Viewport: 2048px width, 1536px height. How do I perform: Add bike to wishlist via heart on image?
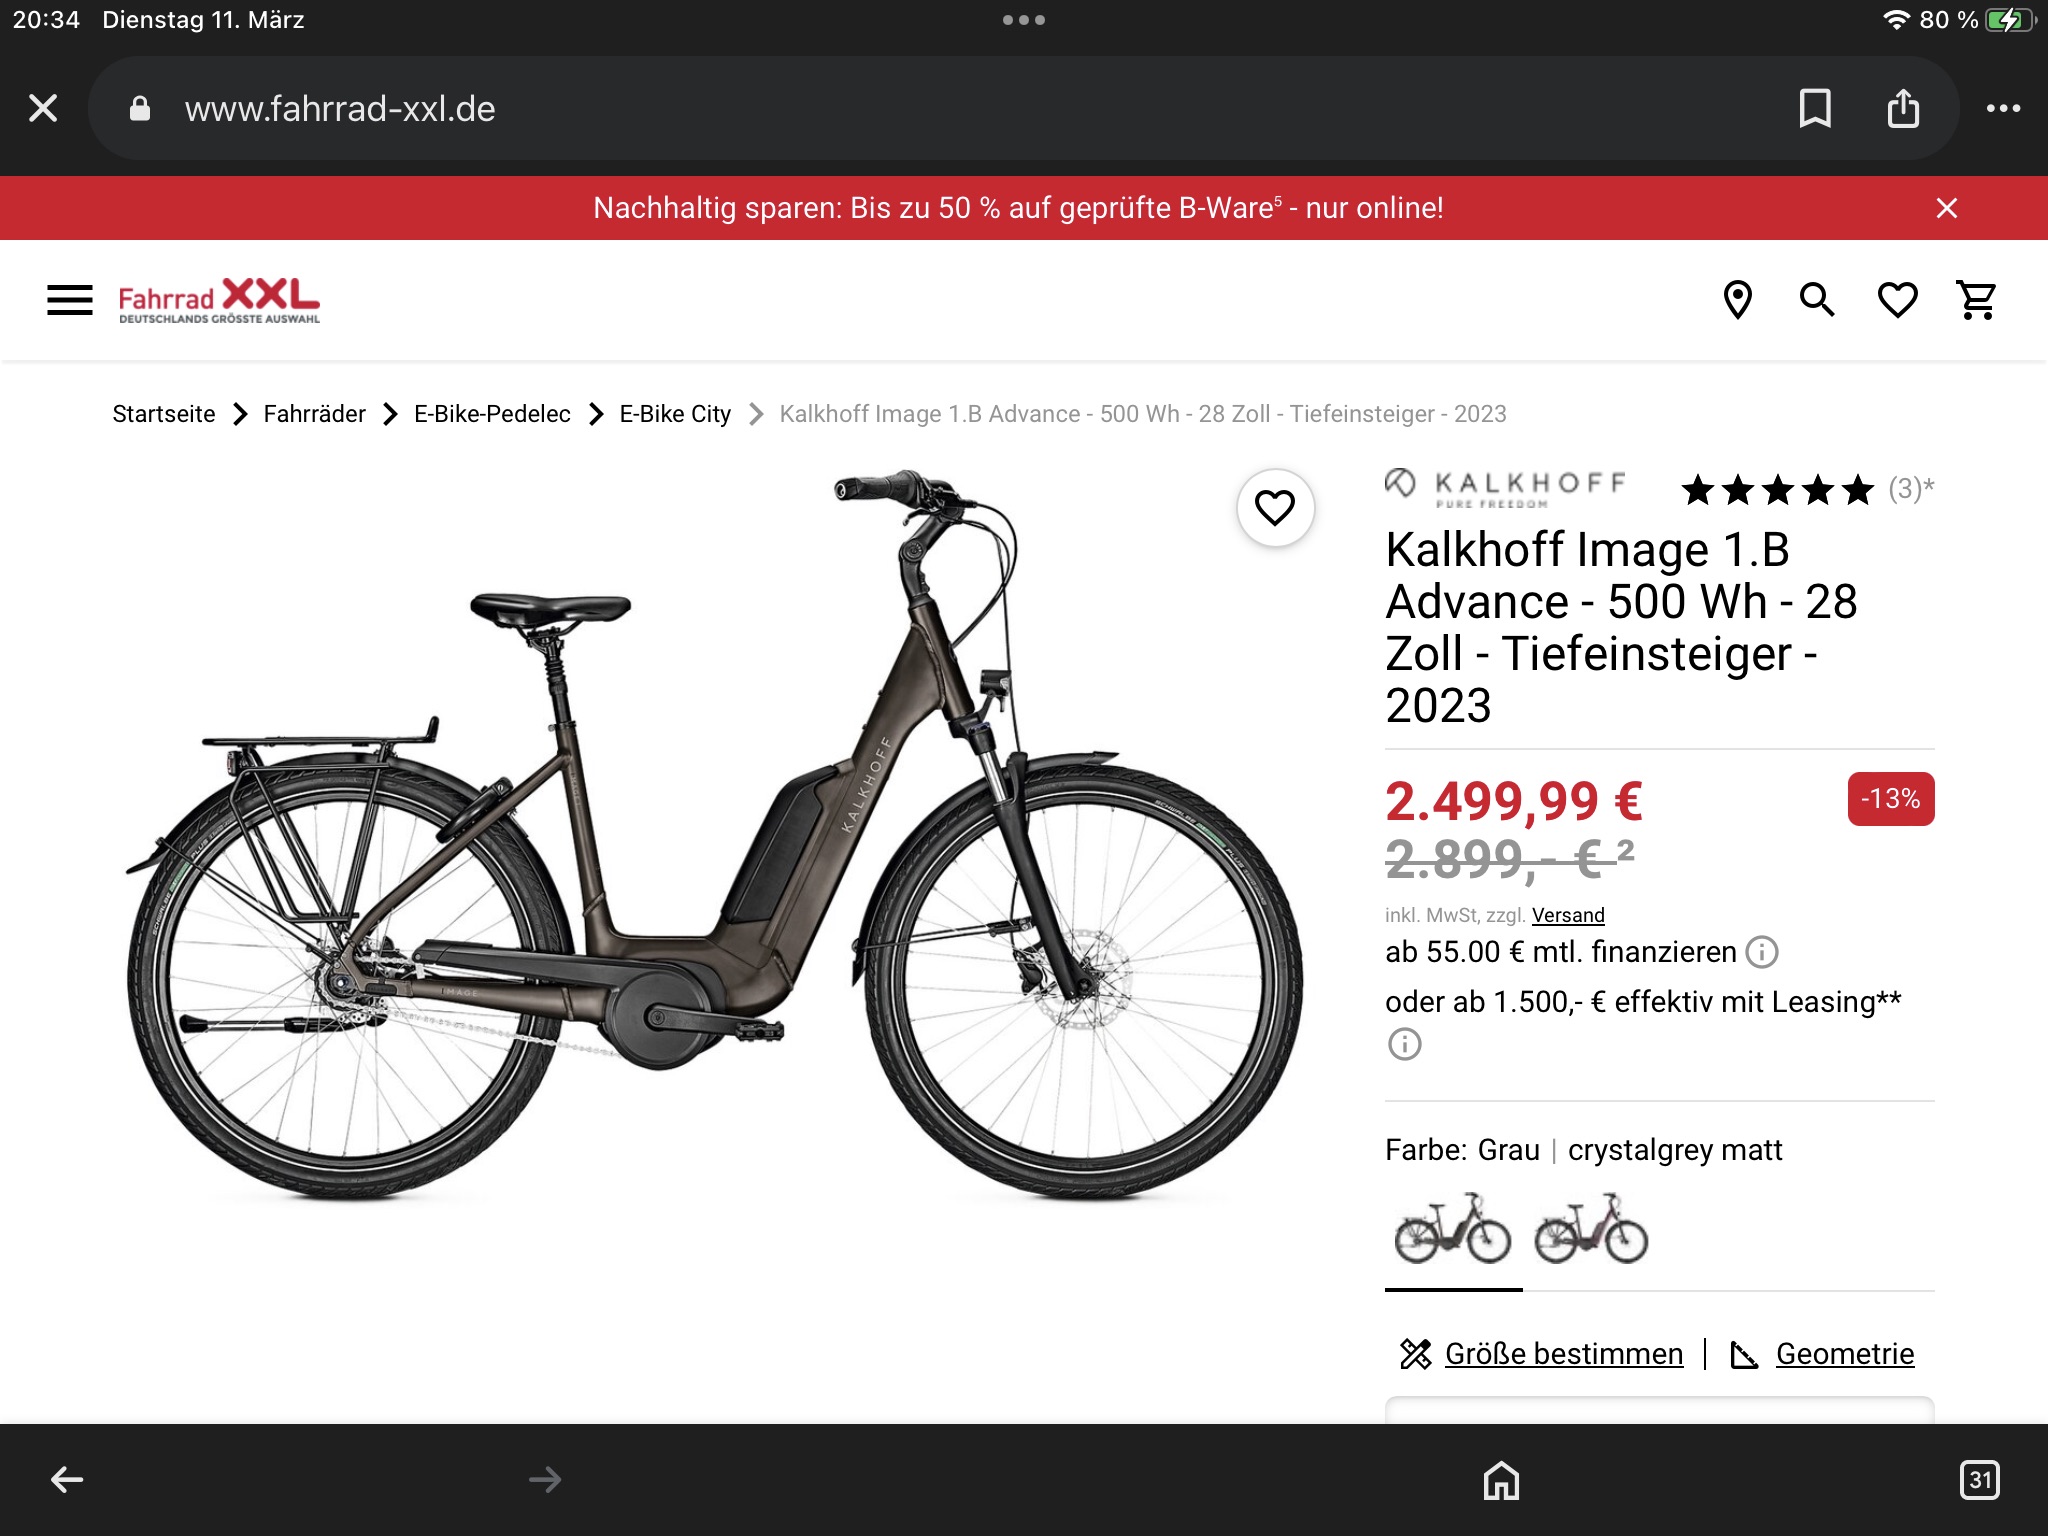click(x=1275, y=508)
